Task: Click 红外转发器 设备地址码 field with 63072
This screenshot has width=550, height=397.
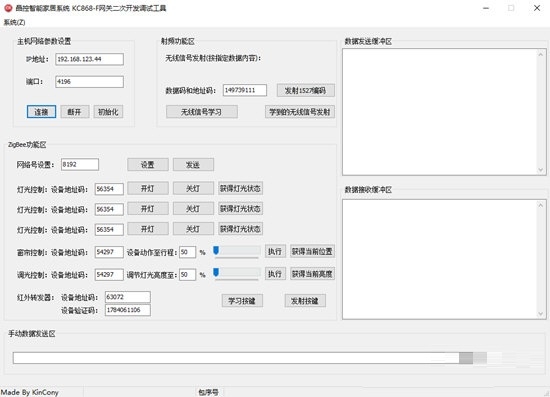Action: pos(128,297)
